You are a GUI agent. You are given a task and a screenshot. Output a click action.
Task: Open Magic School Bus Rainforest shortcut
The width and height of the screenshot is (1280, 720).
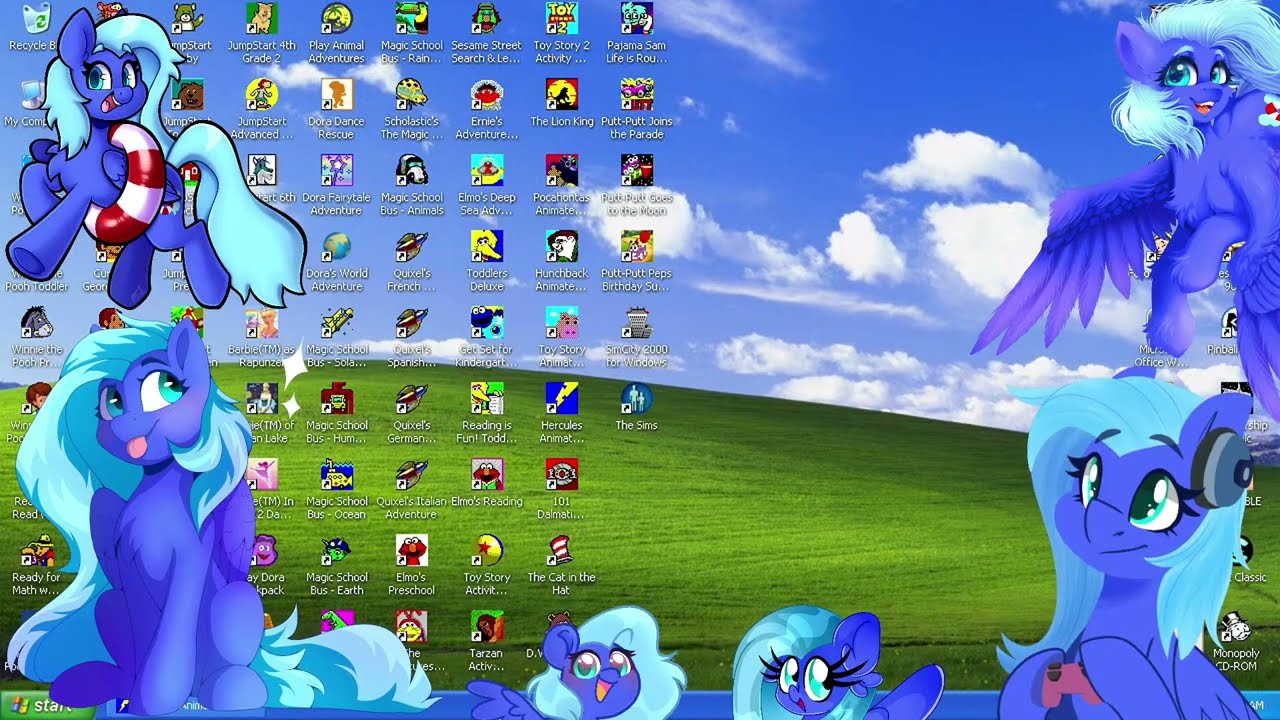pos(411,33)
